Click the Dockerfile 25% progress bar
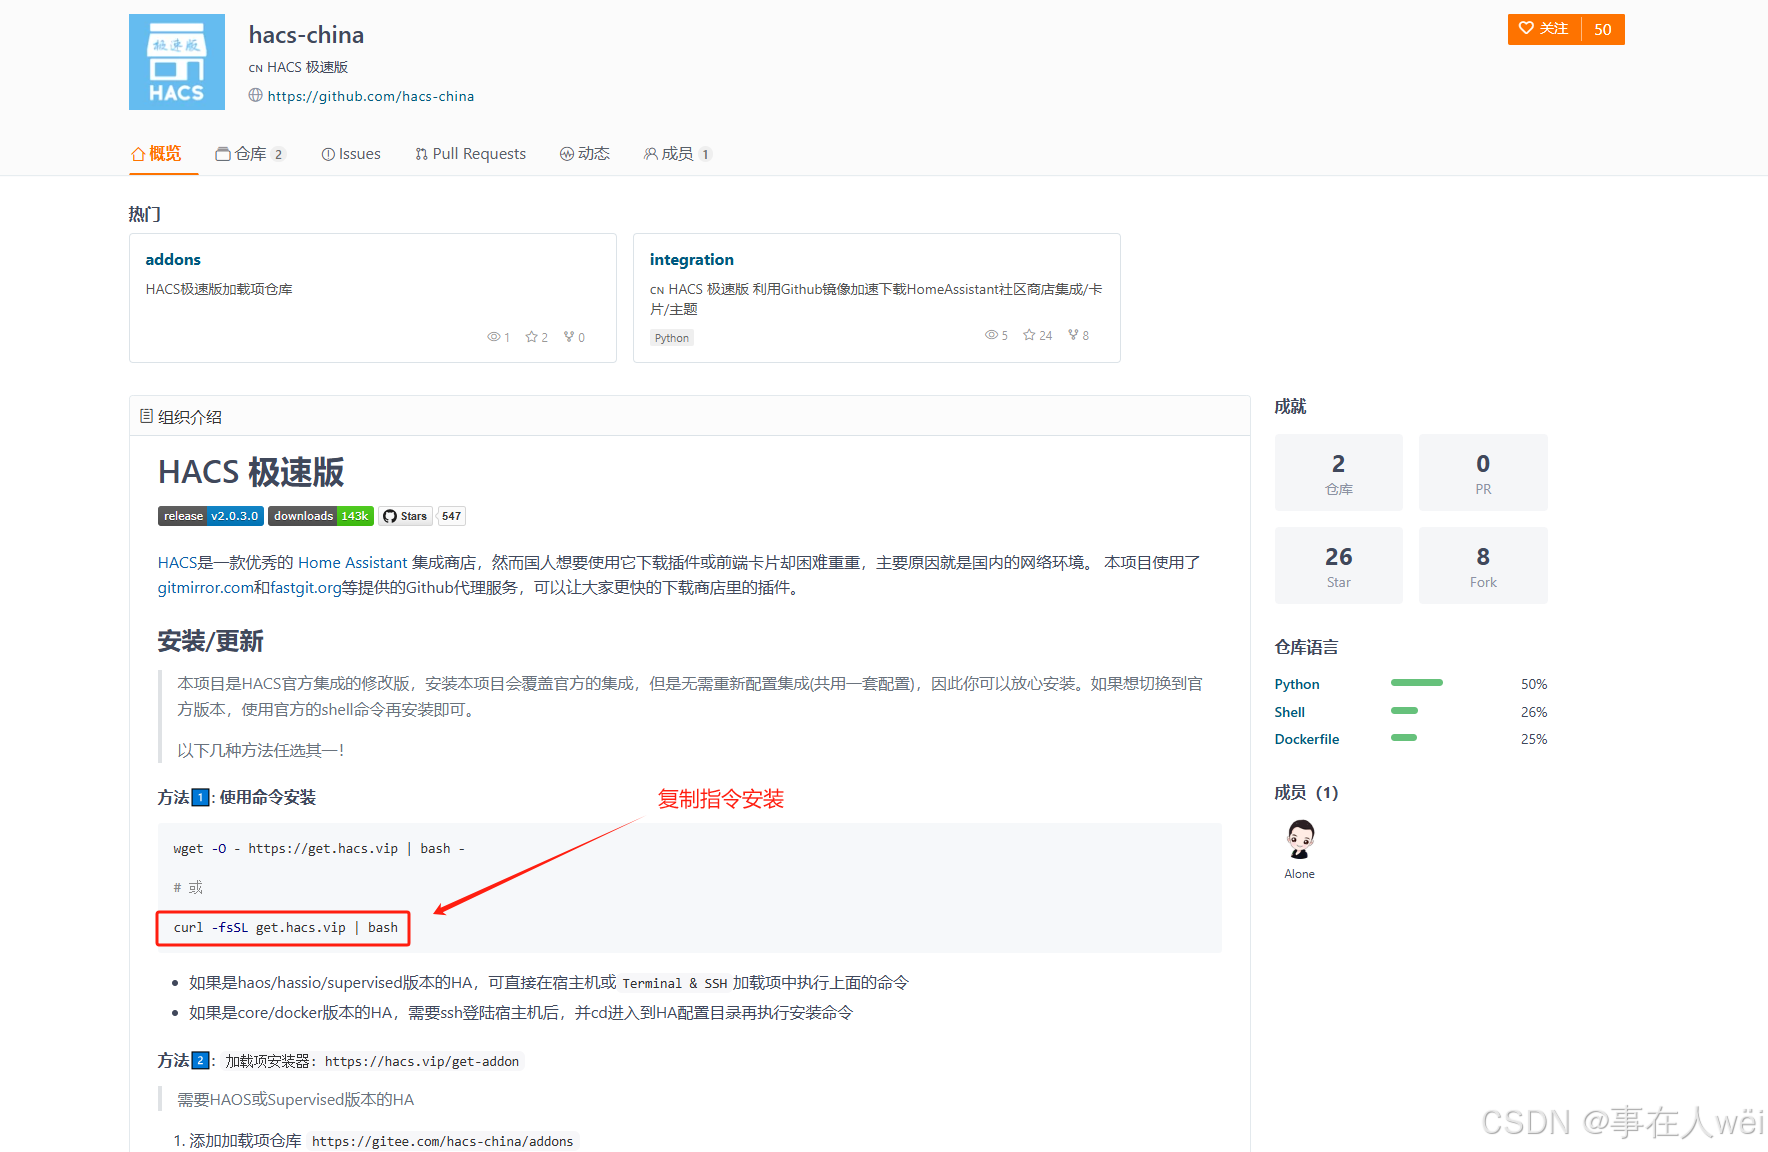The image size is (1768, 1152). point(1404,738)
